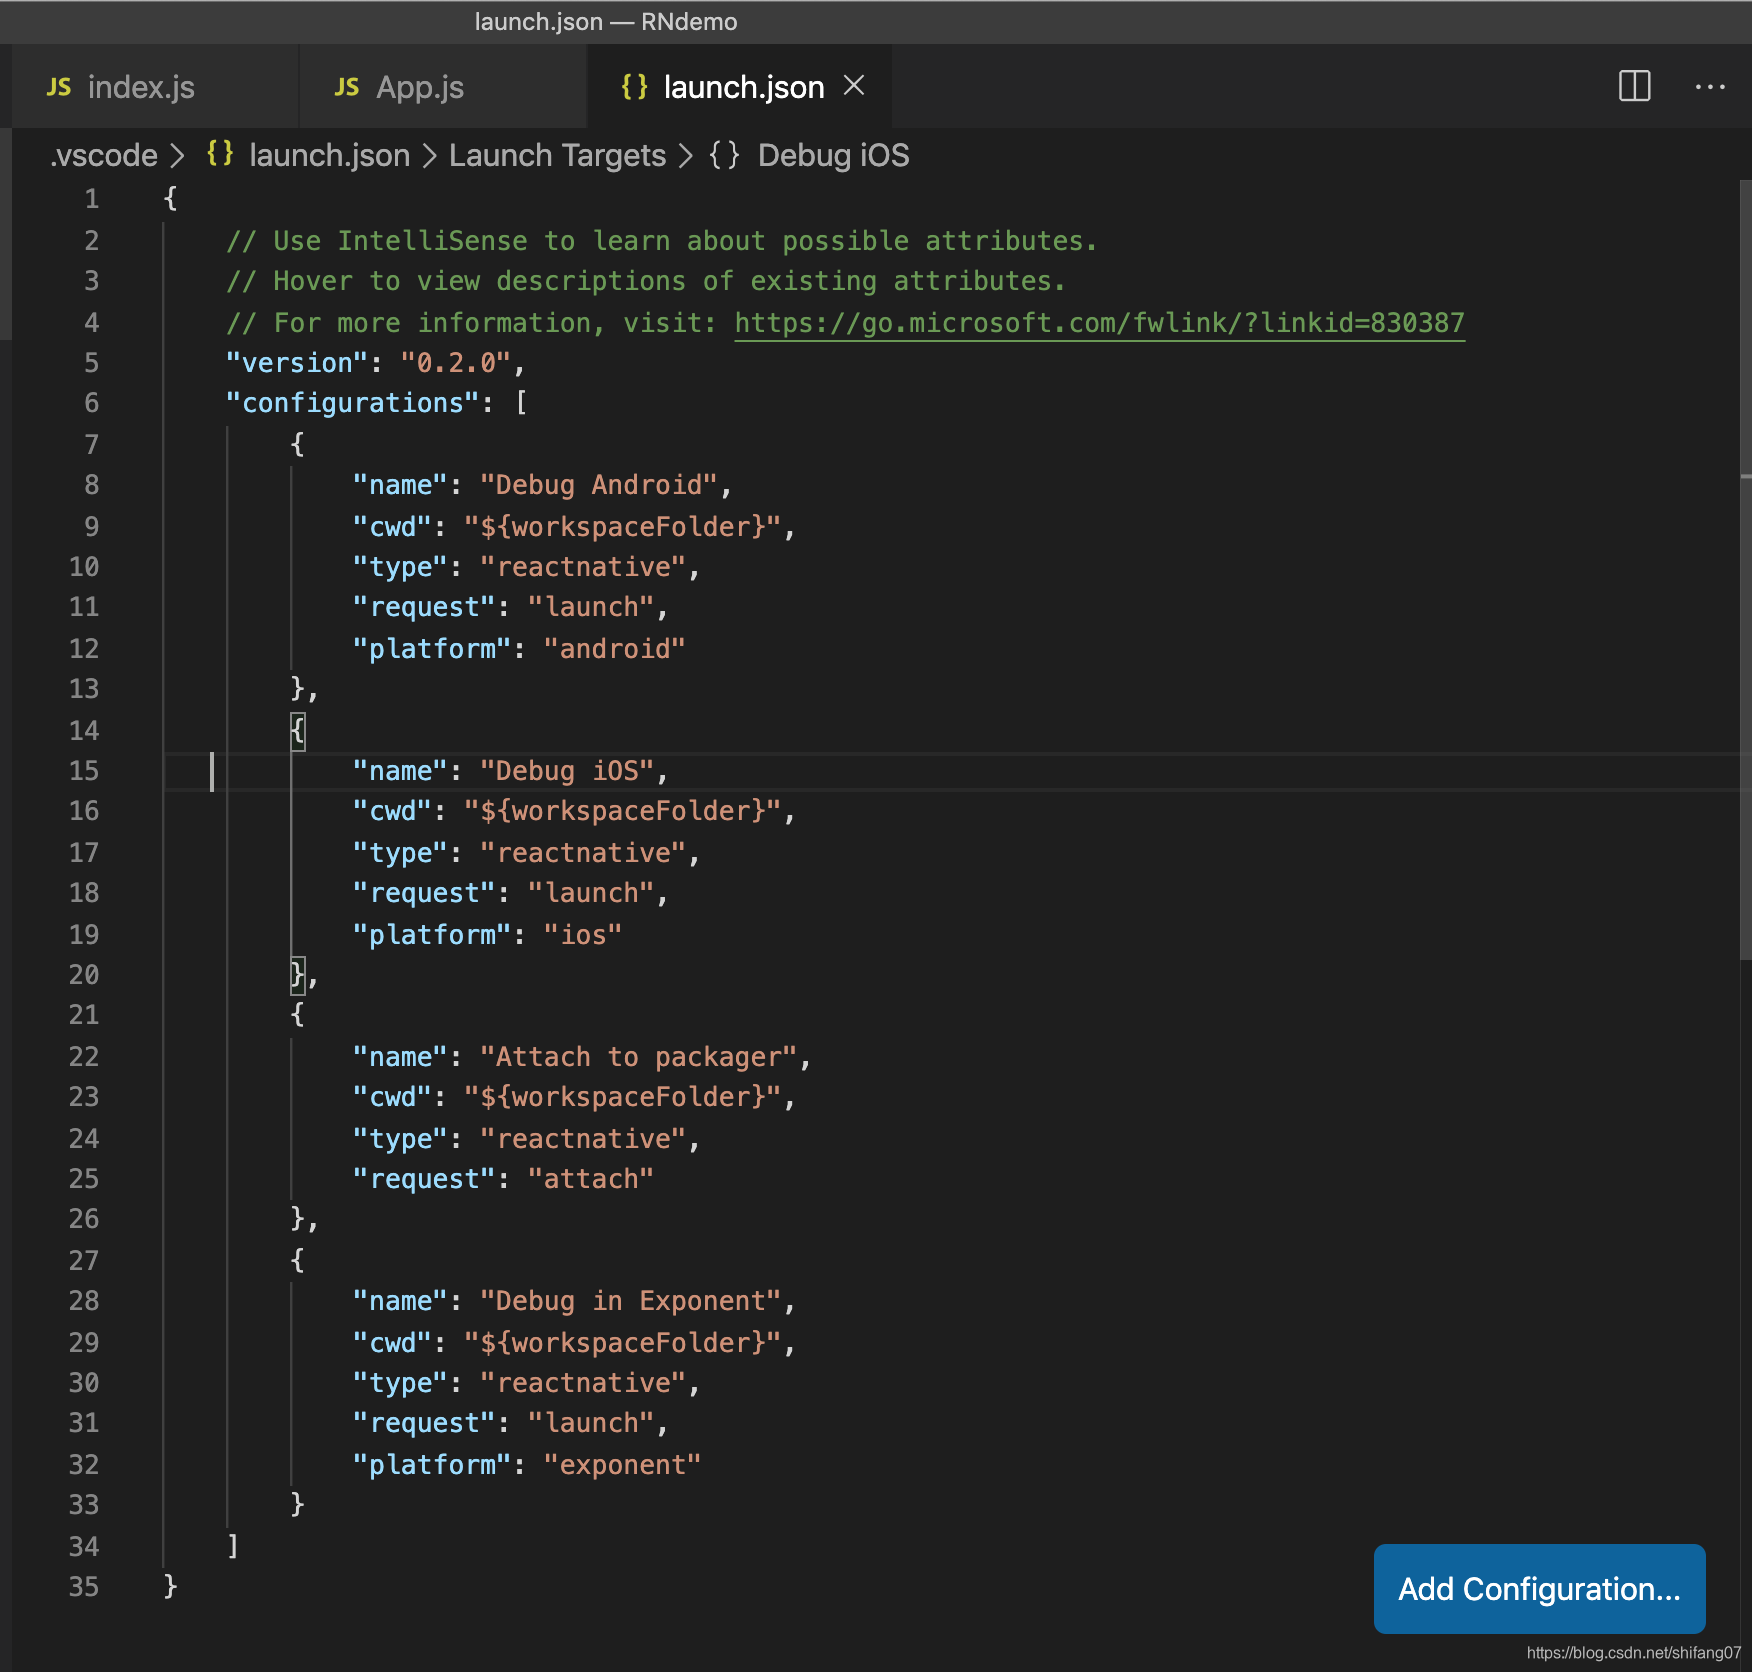Image resolution: width=1752 pixels, height=1672 pixels.
Task: Place cursor in "Debug iOS" string
Action: pos(566,771)
